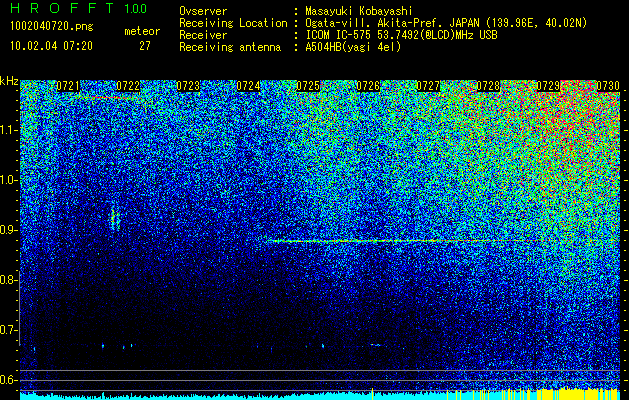
Task: Click the 0.8 kHz frequency label
Action: pos(9,280)
